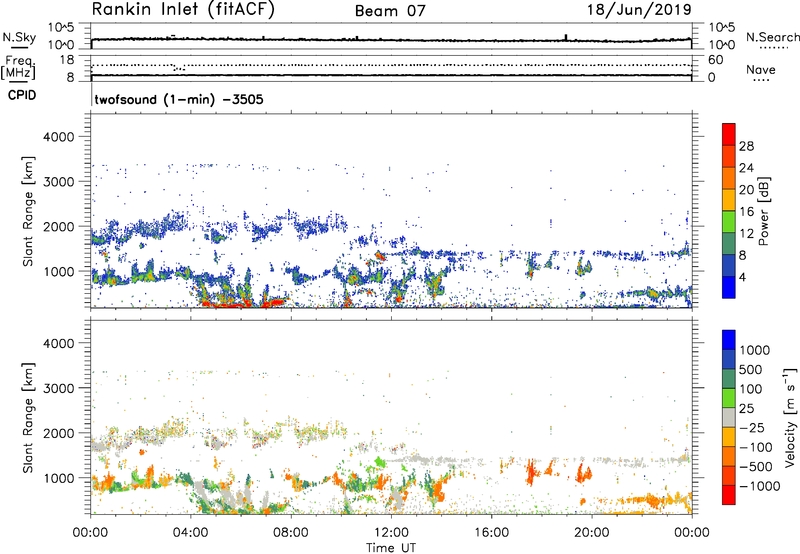
Task: Click the red top segment of Power color bar
Action: click(x=729, y=134)
